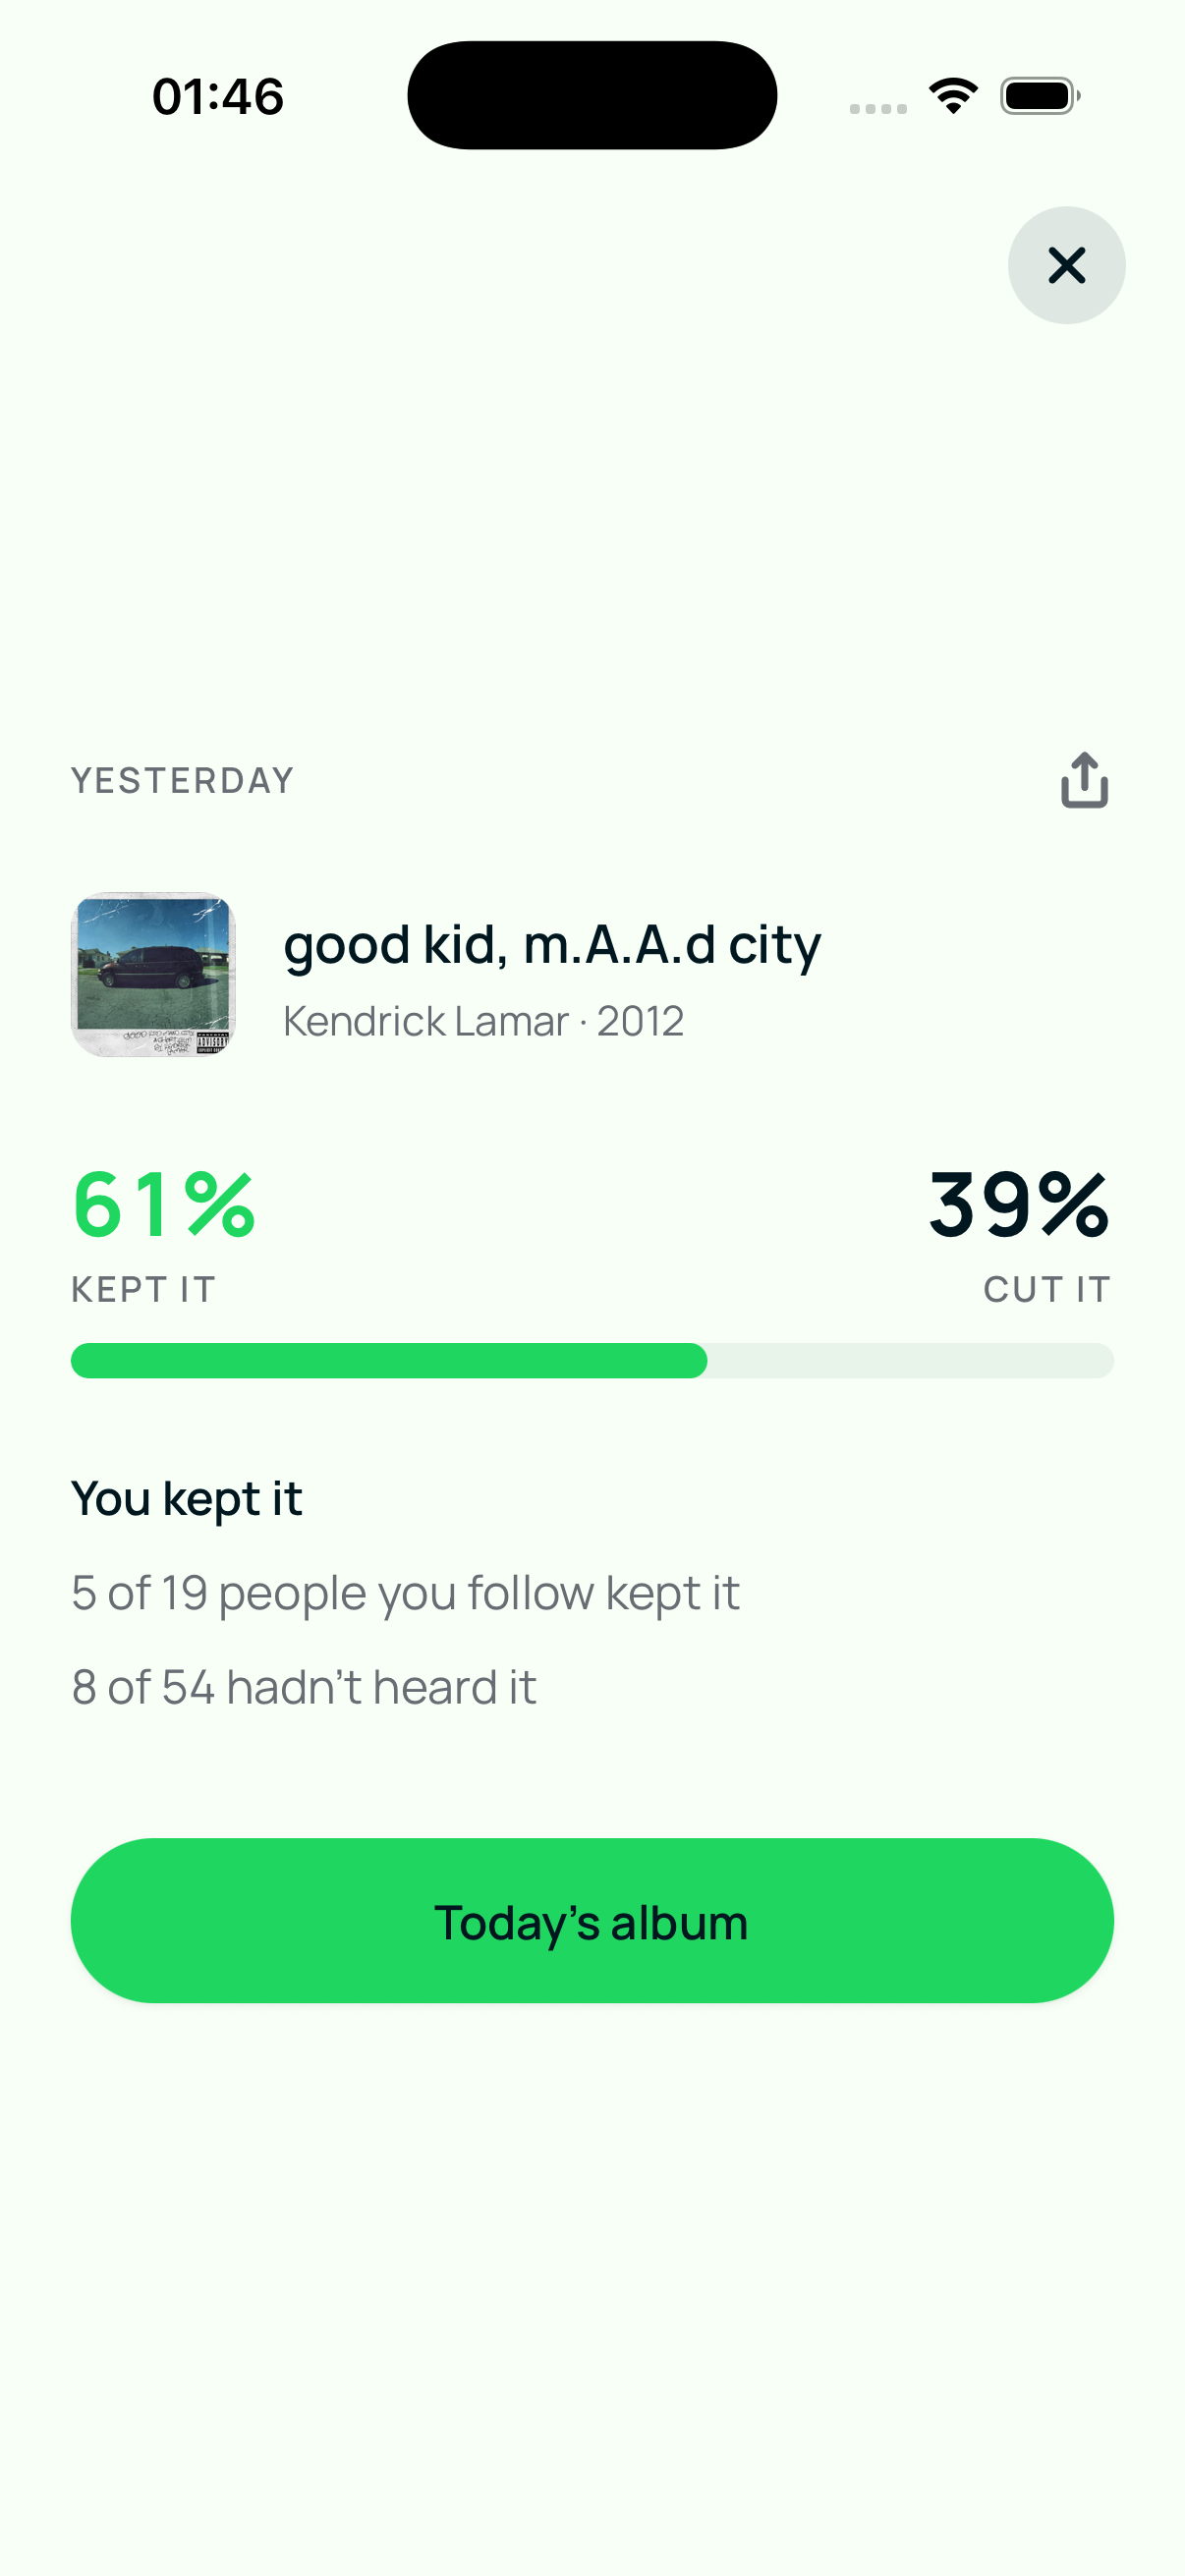Tap the 01:46 clock in status bar
This screenshot has width=1185, height=2576.
pyautogui.click(x=218, y=97)
